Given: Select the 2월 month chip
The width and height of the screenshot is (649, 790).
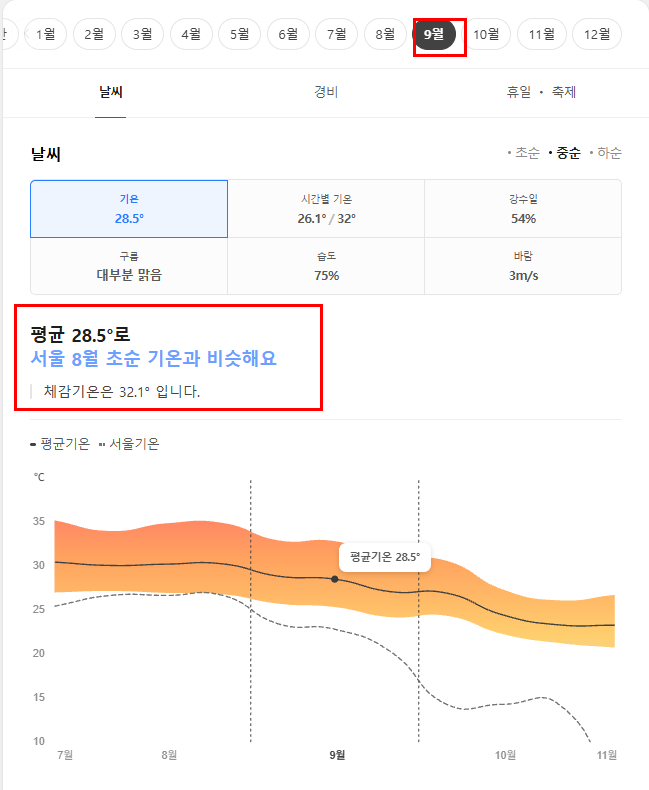Looking at the screenshot, I should coord(94,34).
